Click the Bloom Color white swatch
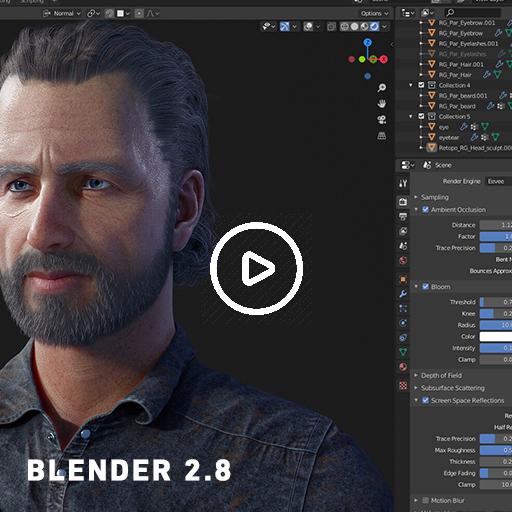Viewport: 512px width, 512px height. coord(496,337)
